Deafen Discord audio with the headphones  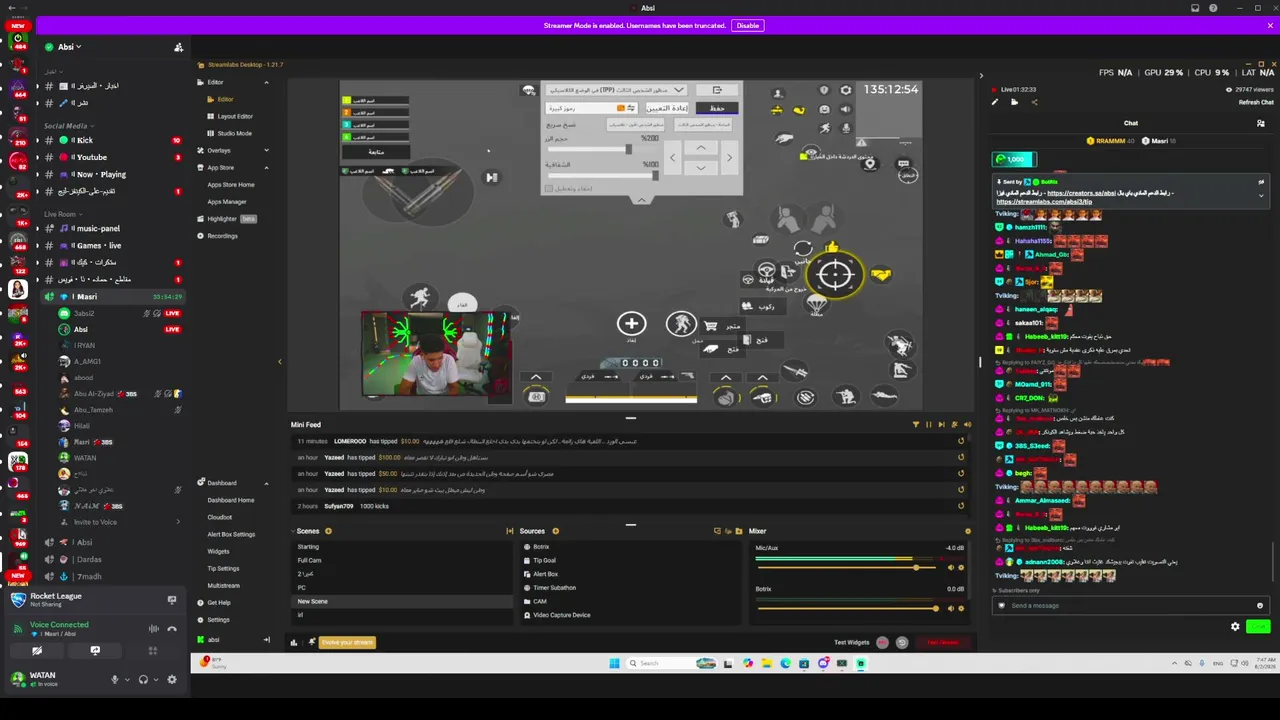click(x=143, y=679)
